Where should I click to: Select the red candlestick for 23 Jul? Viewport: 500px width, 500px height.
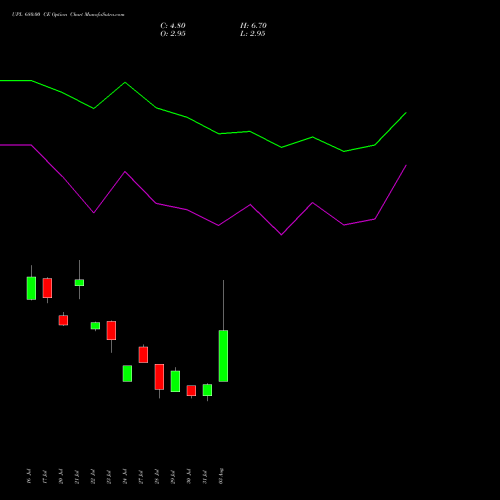[x=111, y=330]
